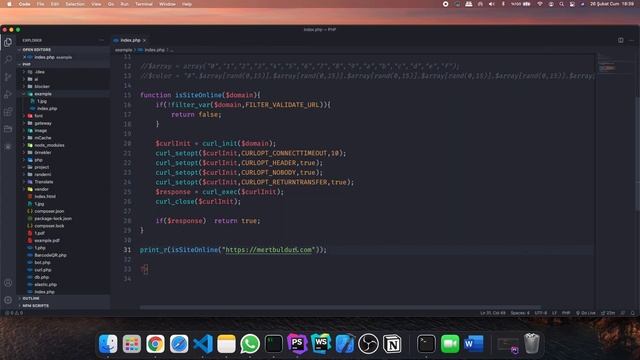This screenshot has height=360, width=640.
Task: Select the index.php editor tab
Action: pos(130,40)
